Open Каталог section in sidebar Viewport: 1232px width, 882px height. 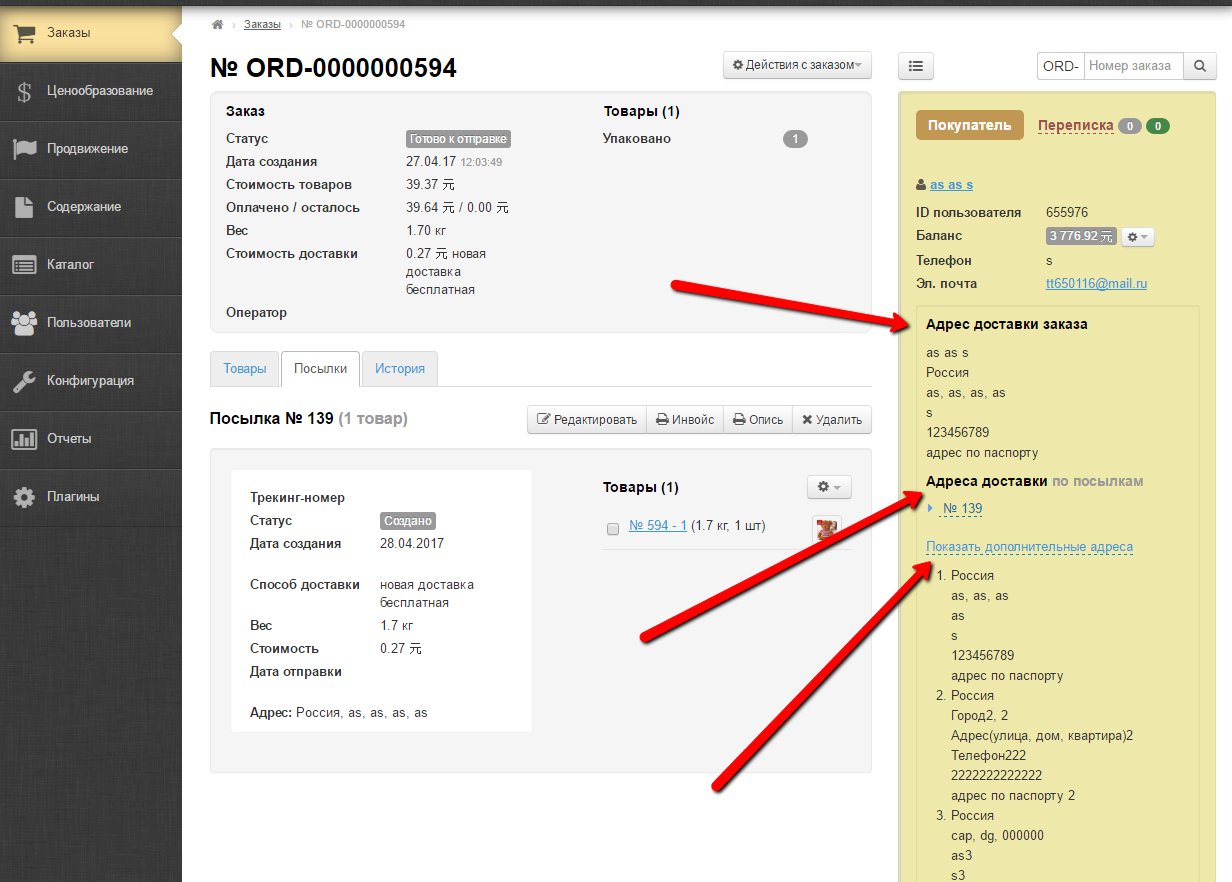(90, 265)
